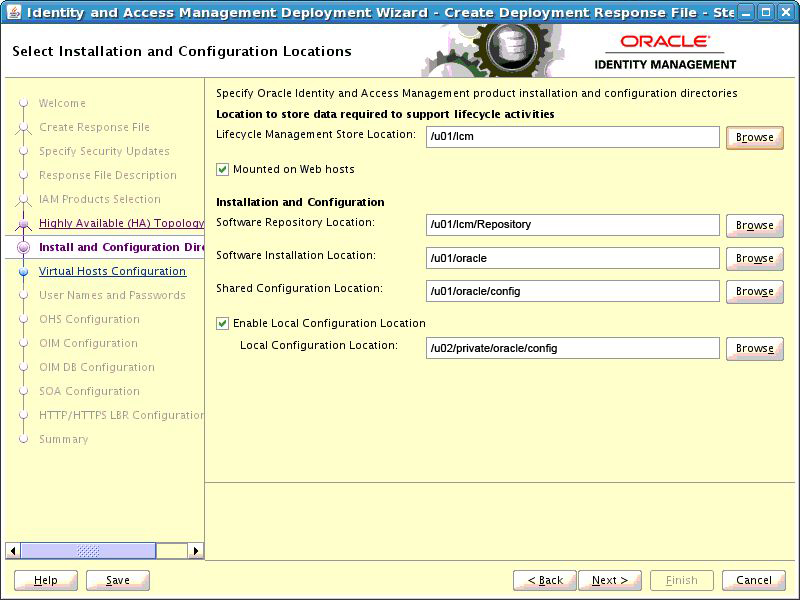This screenshot has width=800, height=600.
Task: Go back with the Back button
Action: tap(545, 580)
